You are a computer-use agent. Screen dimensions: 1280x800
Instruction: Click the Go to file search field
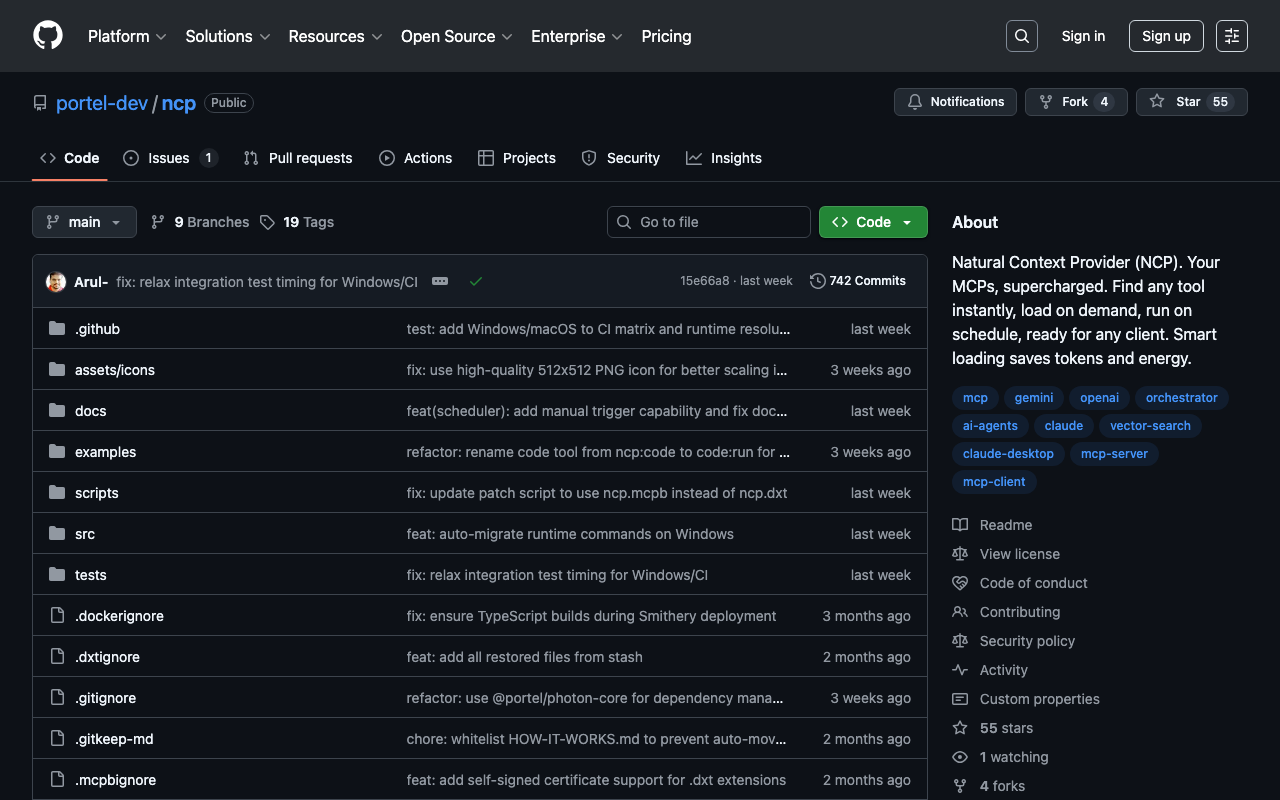[709, 222]
